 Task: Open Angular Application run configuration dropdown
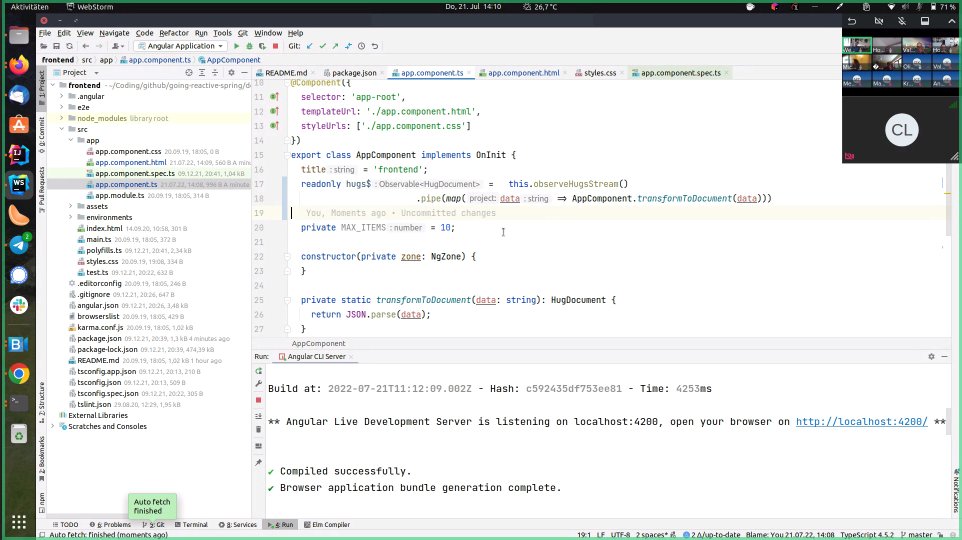tap(180, 46)
